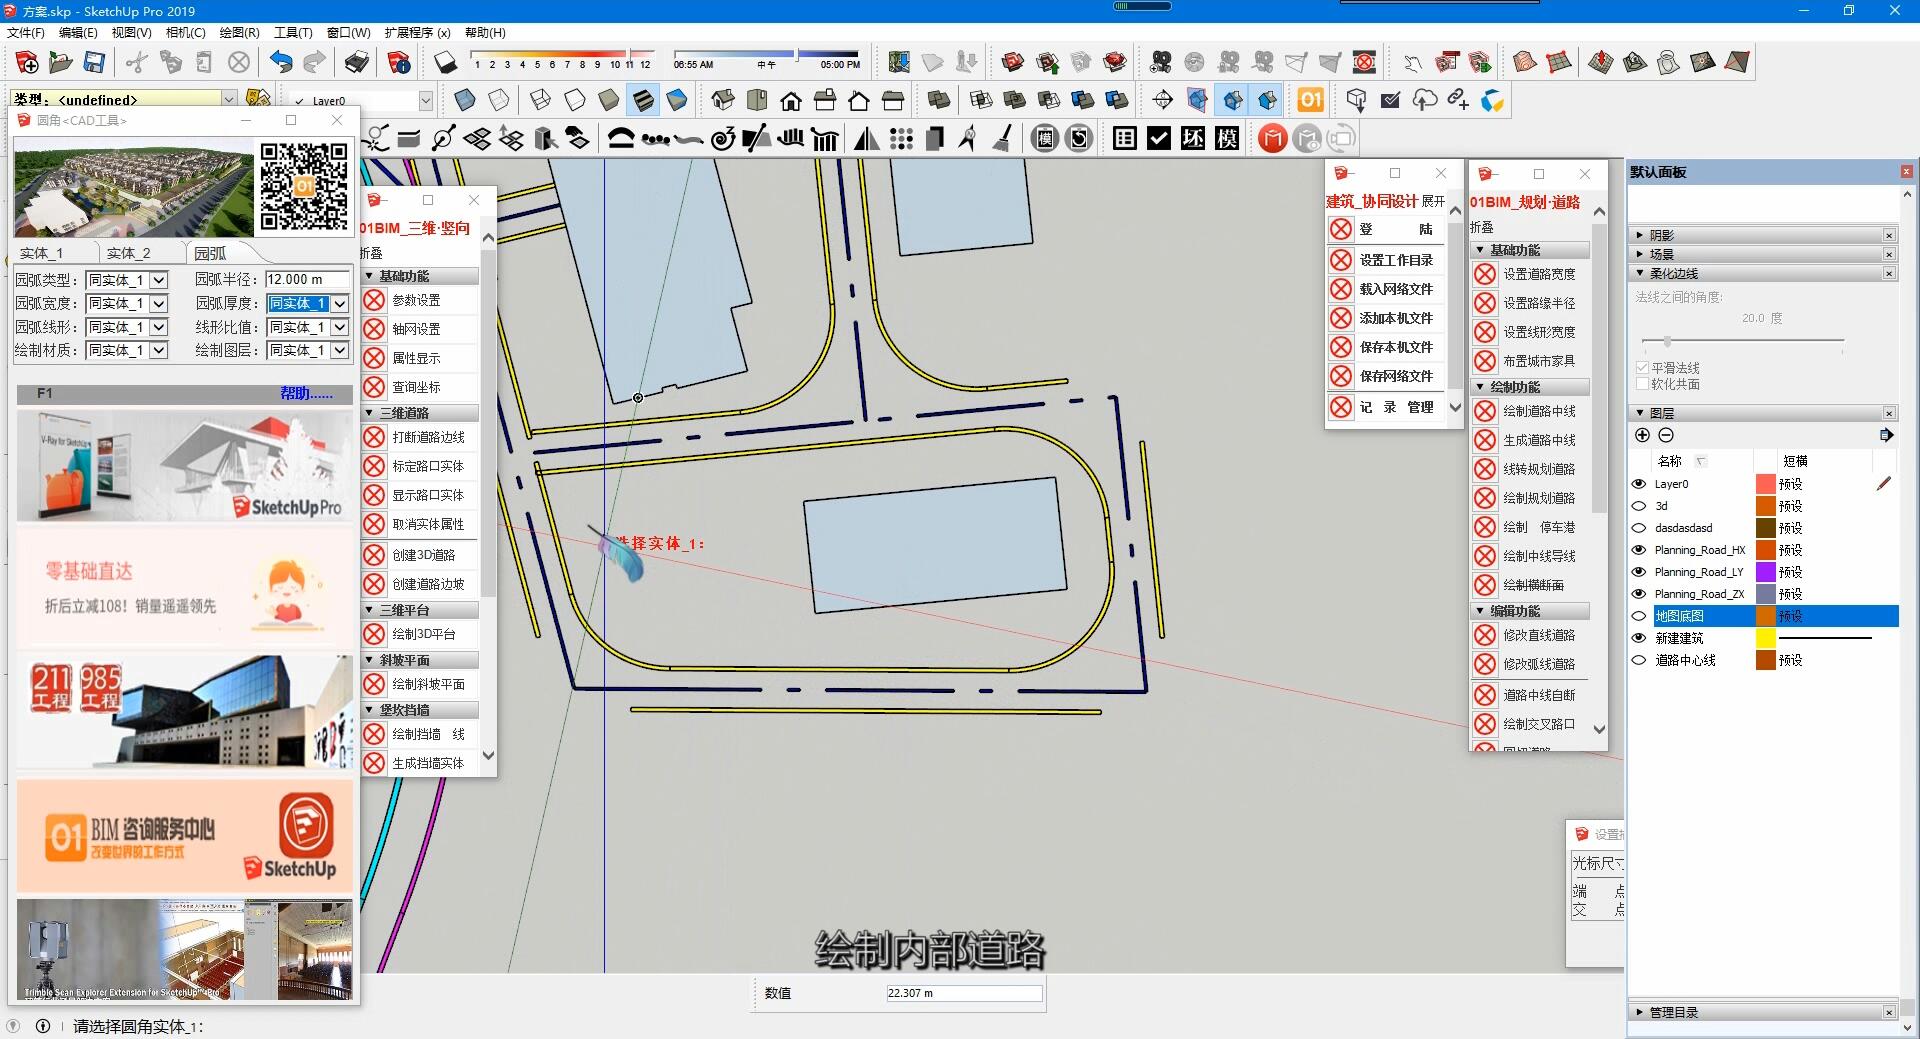This screenshot has height=1039, width=1920.
Task: Click the Add Location map icon
Action: 899,63
